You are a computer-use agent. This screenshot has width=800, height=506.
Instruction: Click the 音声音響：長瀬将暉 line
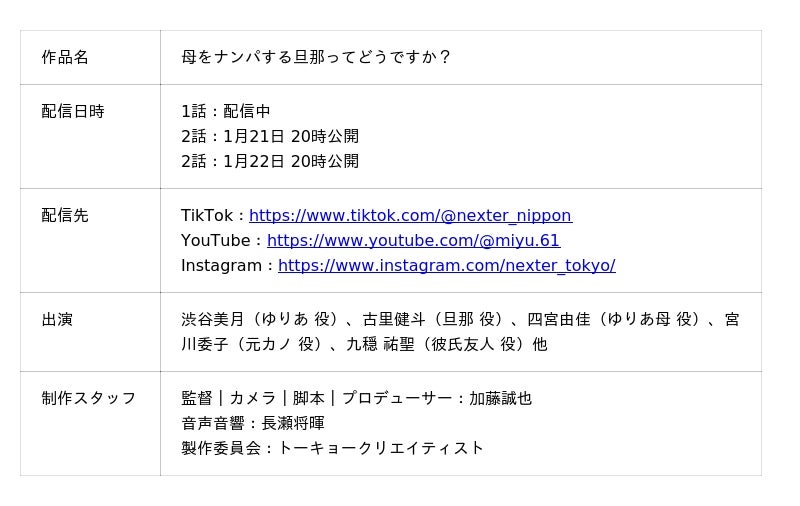253,423
